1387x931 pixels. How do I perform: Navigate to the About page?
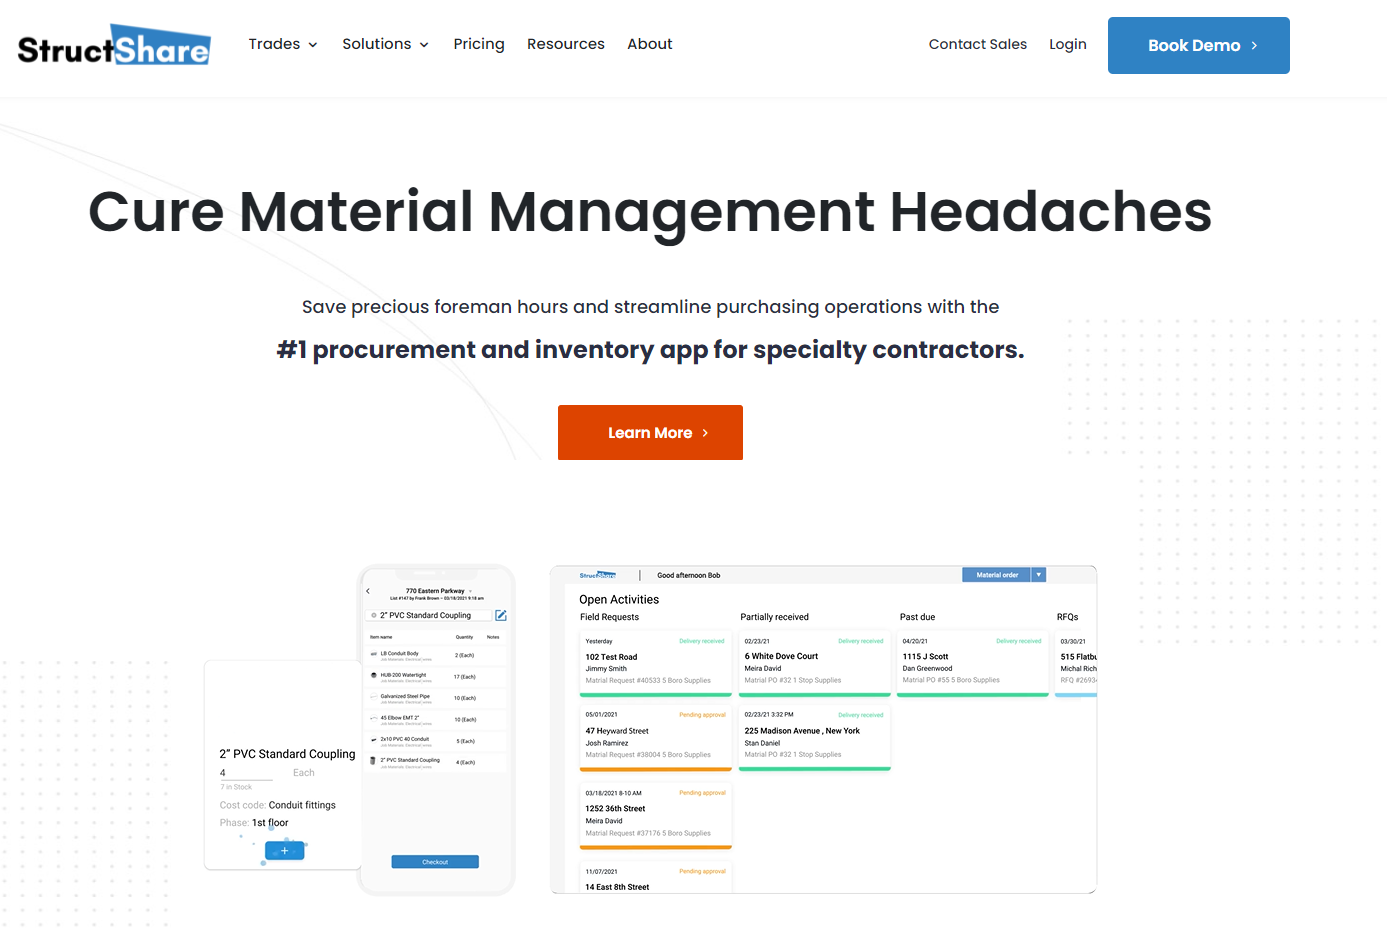tap(649, 44)
